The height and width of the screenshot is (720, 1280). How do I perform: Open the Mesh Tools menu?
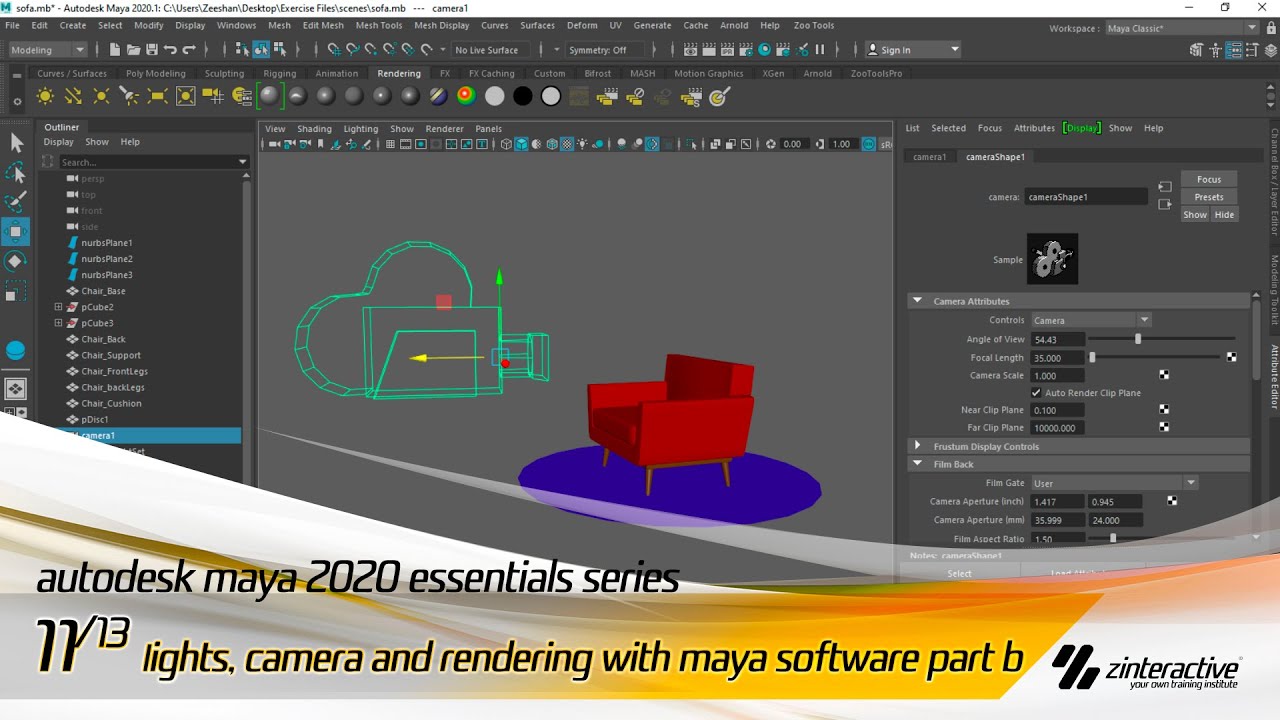379,25
